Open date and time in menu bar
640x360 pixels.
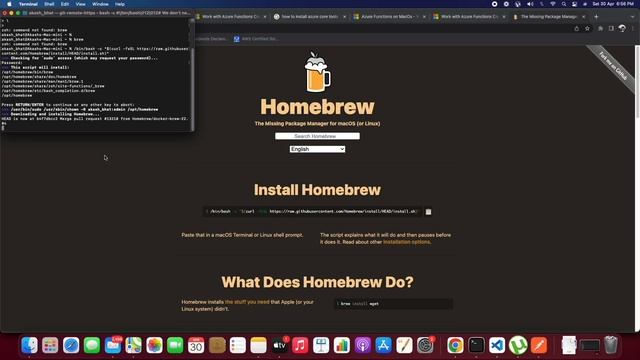pyautogui.click(x=613, y=4)
